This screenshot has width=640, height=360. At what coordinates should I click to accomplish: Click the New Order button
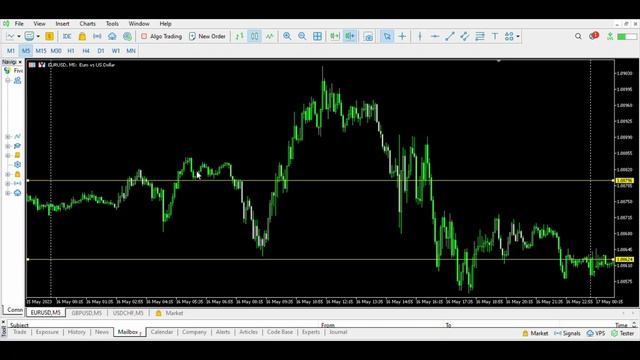pos(207,36)
